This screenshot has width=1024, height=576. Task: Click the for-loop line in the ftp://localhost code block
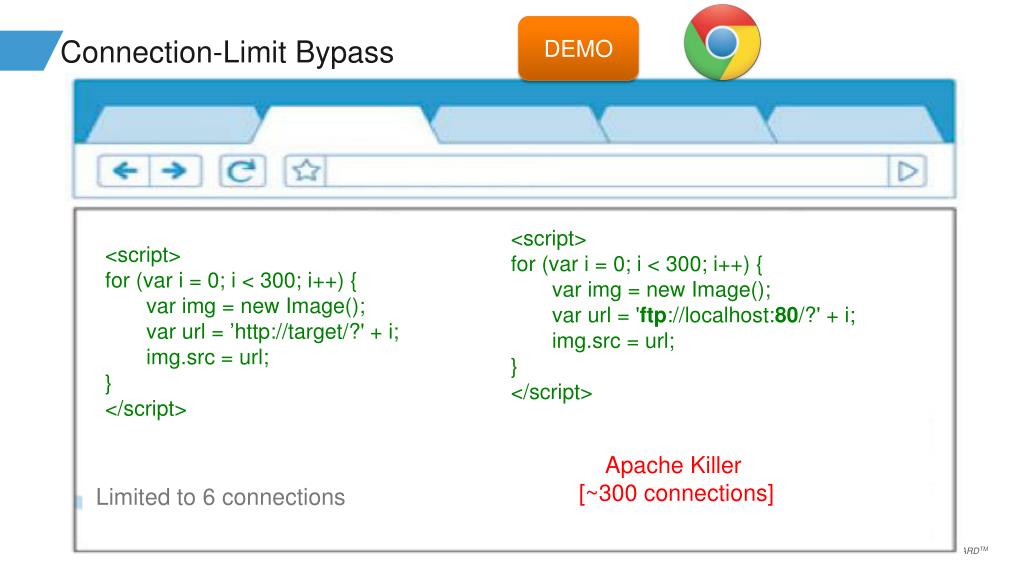(x=636, y=264)
